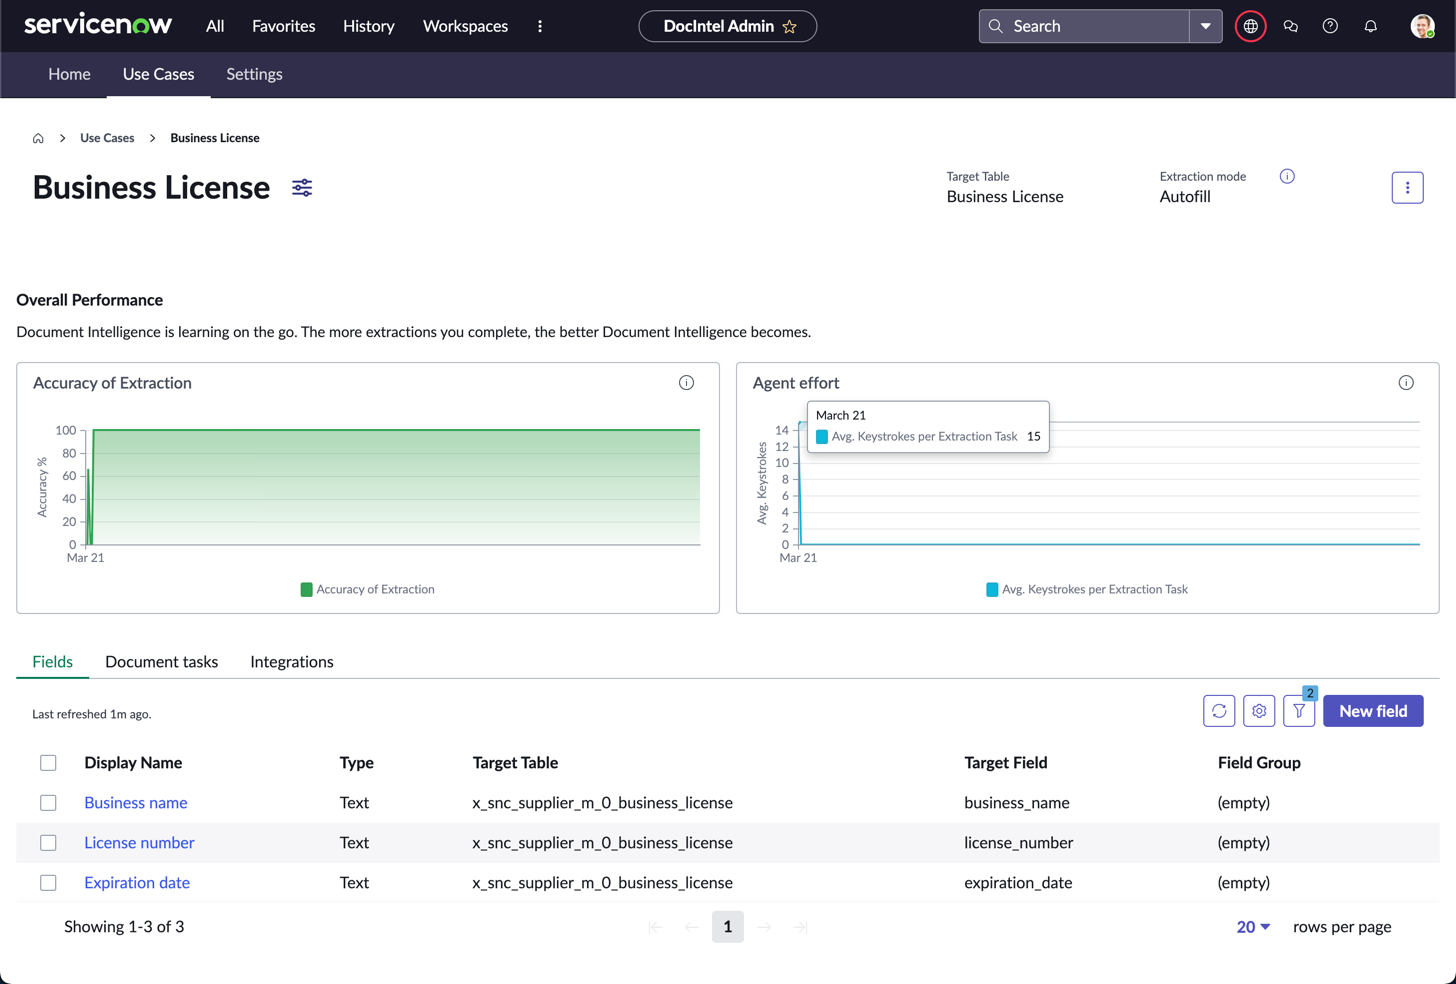
Task: Open the table settings gear icon
Action: click(1259, 711)
